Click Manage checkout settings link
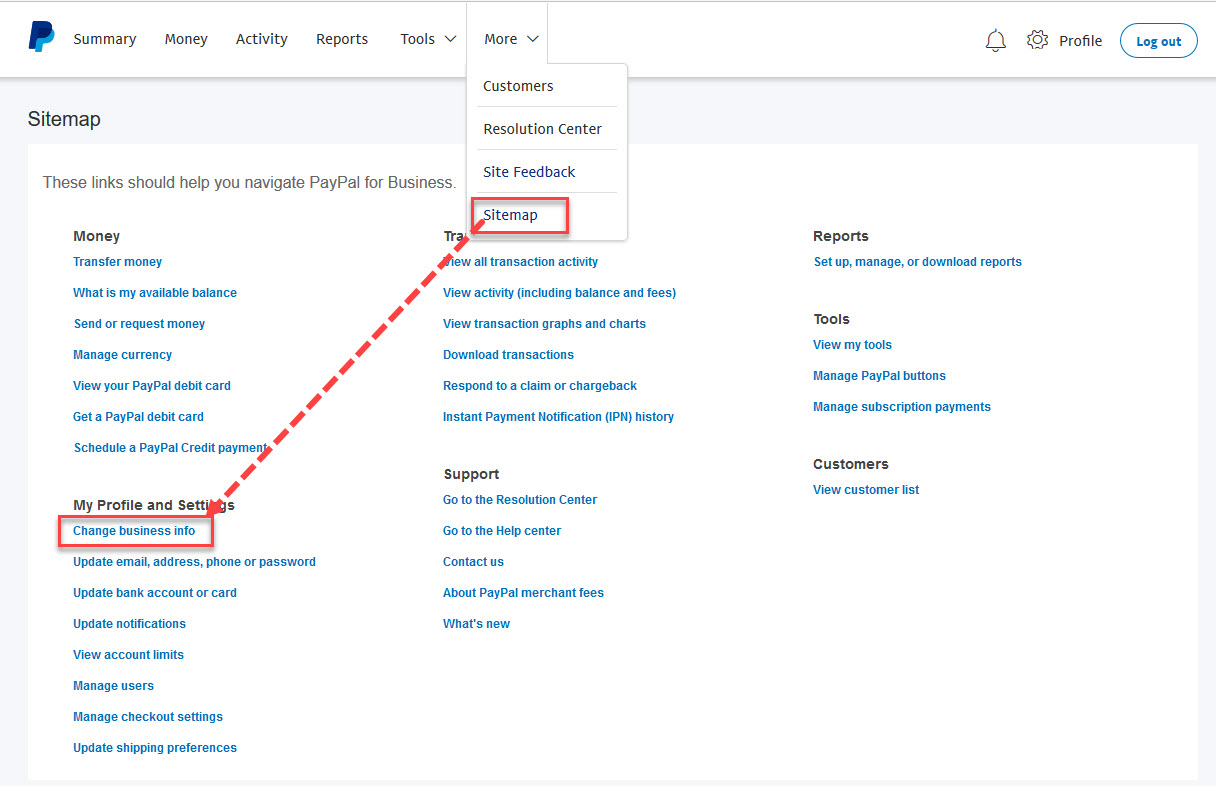This screenshot has width=1216, height=786. point(148,717)
